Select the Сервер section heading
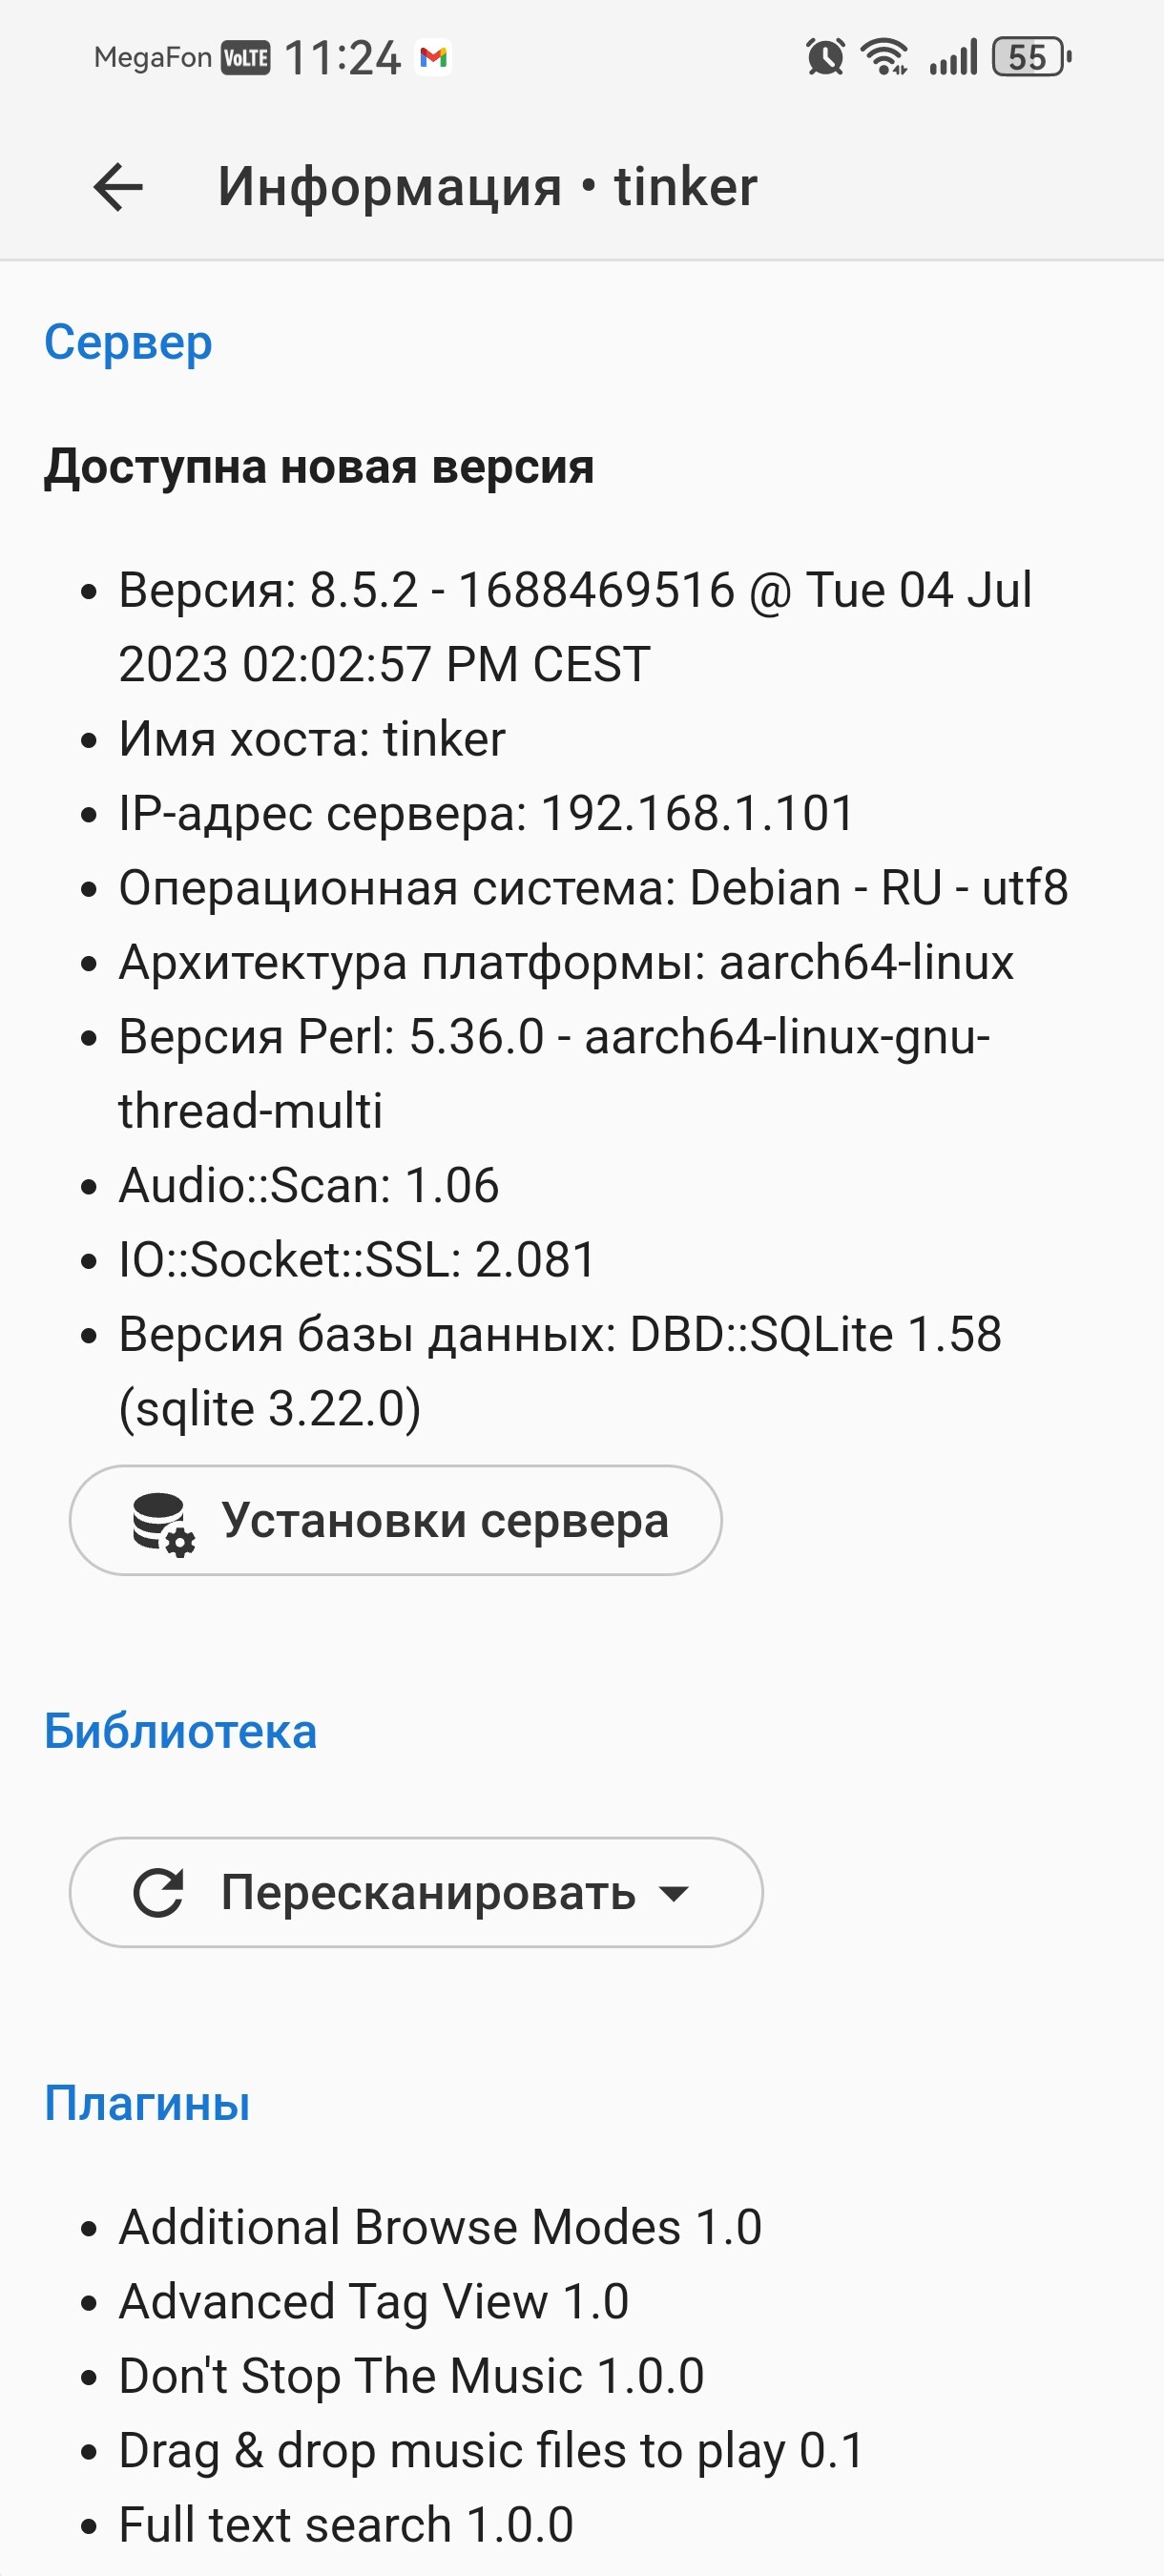Screen dimensions: 1164x2576 (128, 343)
